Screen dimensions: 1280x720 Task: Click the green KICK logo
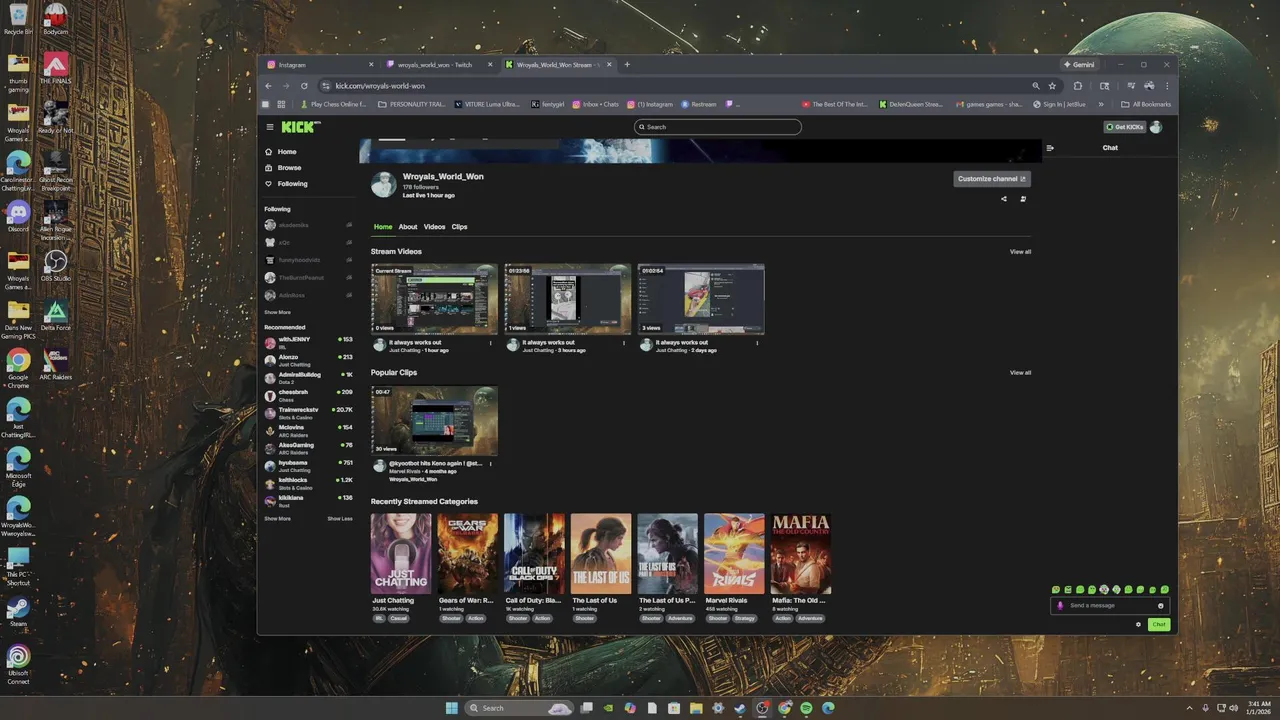(300, 127)
